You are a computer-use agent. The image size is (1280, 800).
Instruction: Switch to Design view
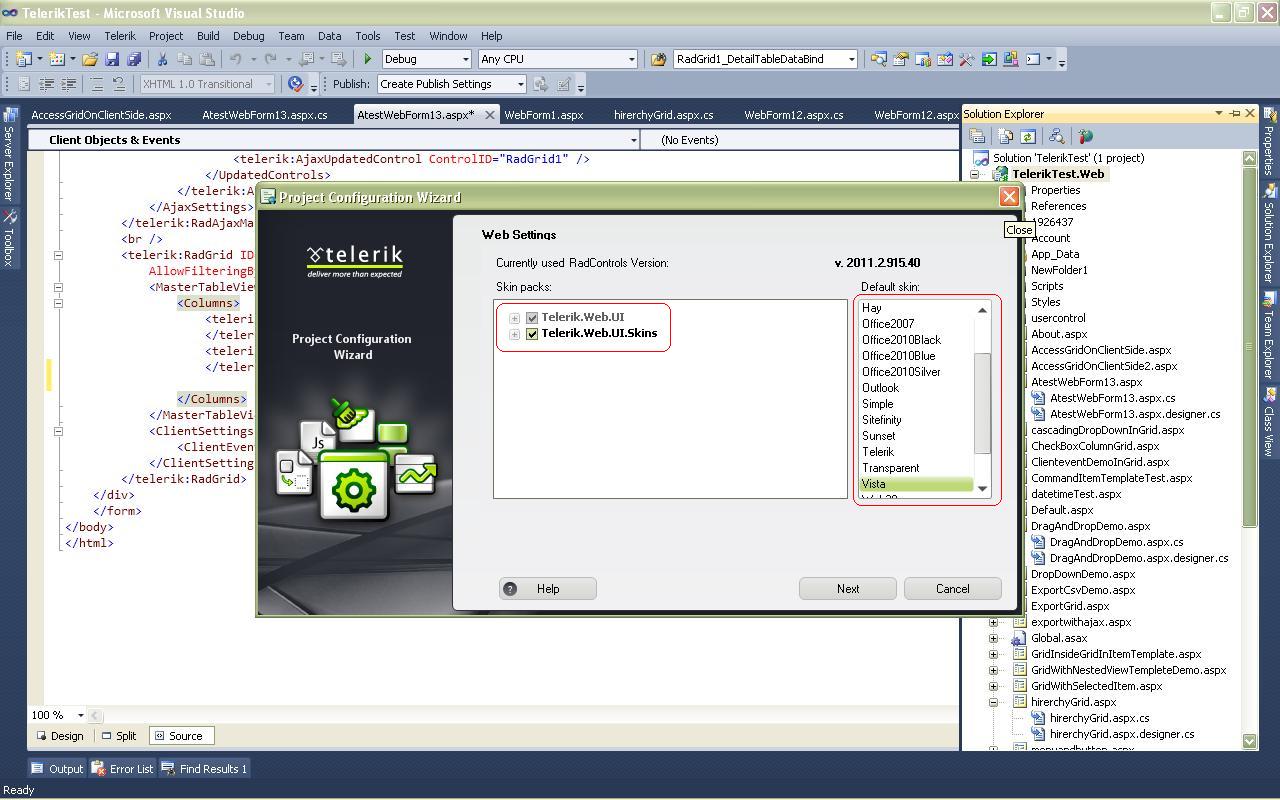point(60,736)
